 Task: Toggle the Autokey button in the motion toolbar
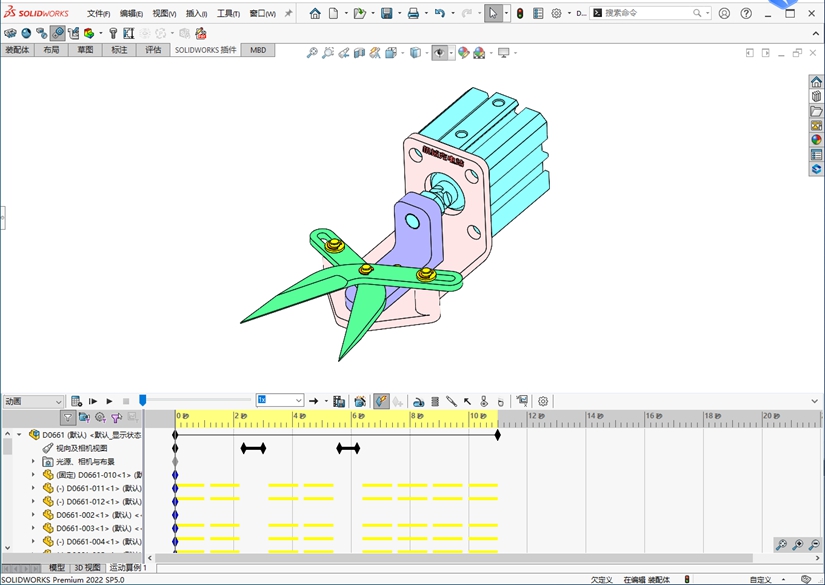pos(381,401)
